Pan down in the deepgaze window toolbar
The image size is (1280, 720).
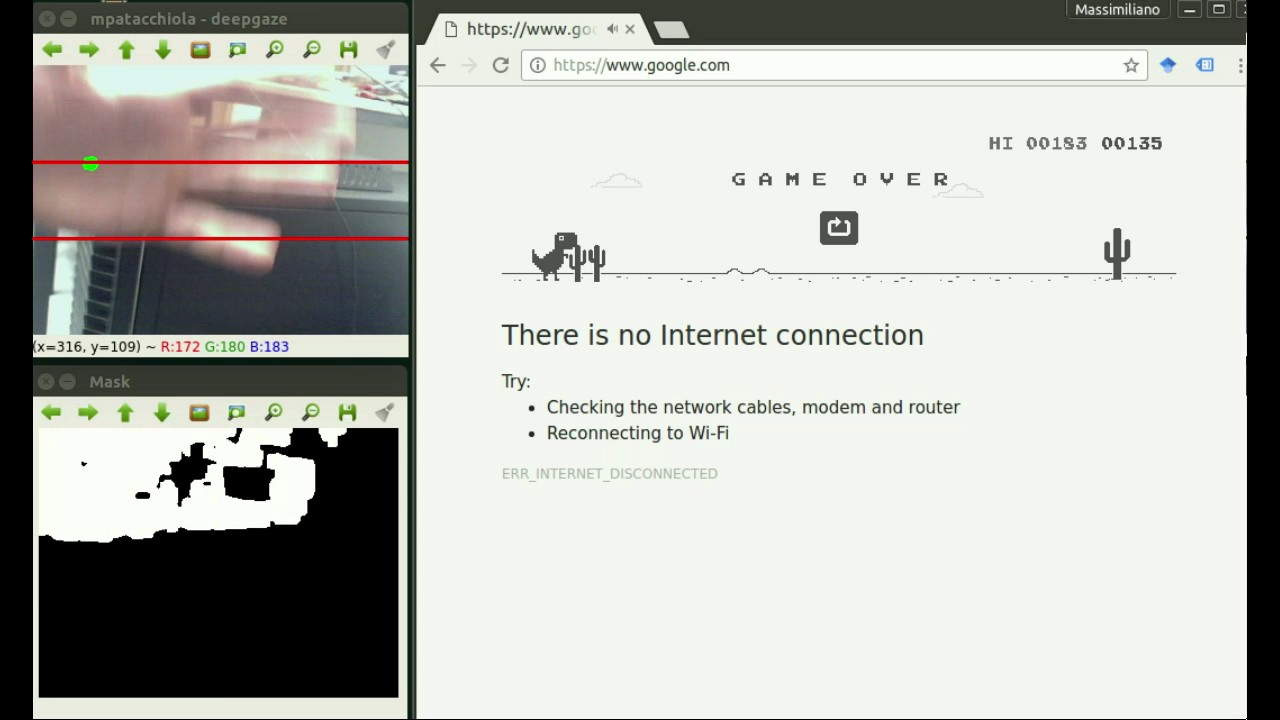tap(163, 49)
